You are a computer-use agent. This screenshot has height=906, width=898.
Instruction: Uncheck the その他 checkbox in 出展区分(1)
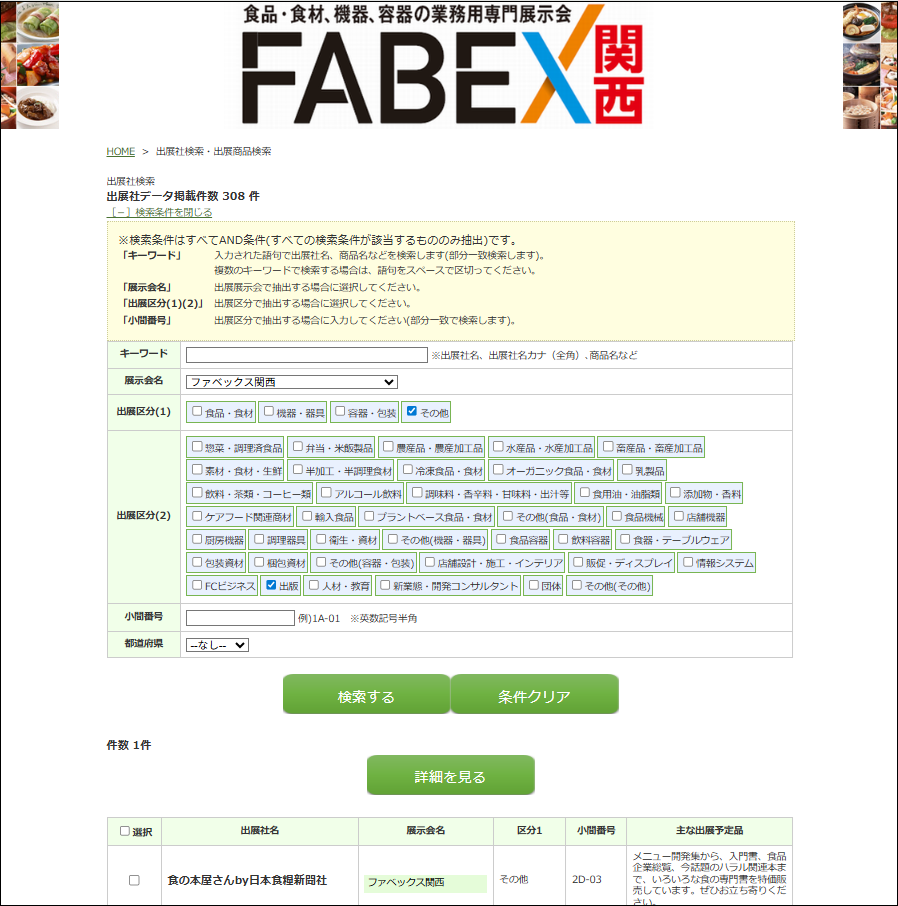[x=412, y=412]
